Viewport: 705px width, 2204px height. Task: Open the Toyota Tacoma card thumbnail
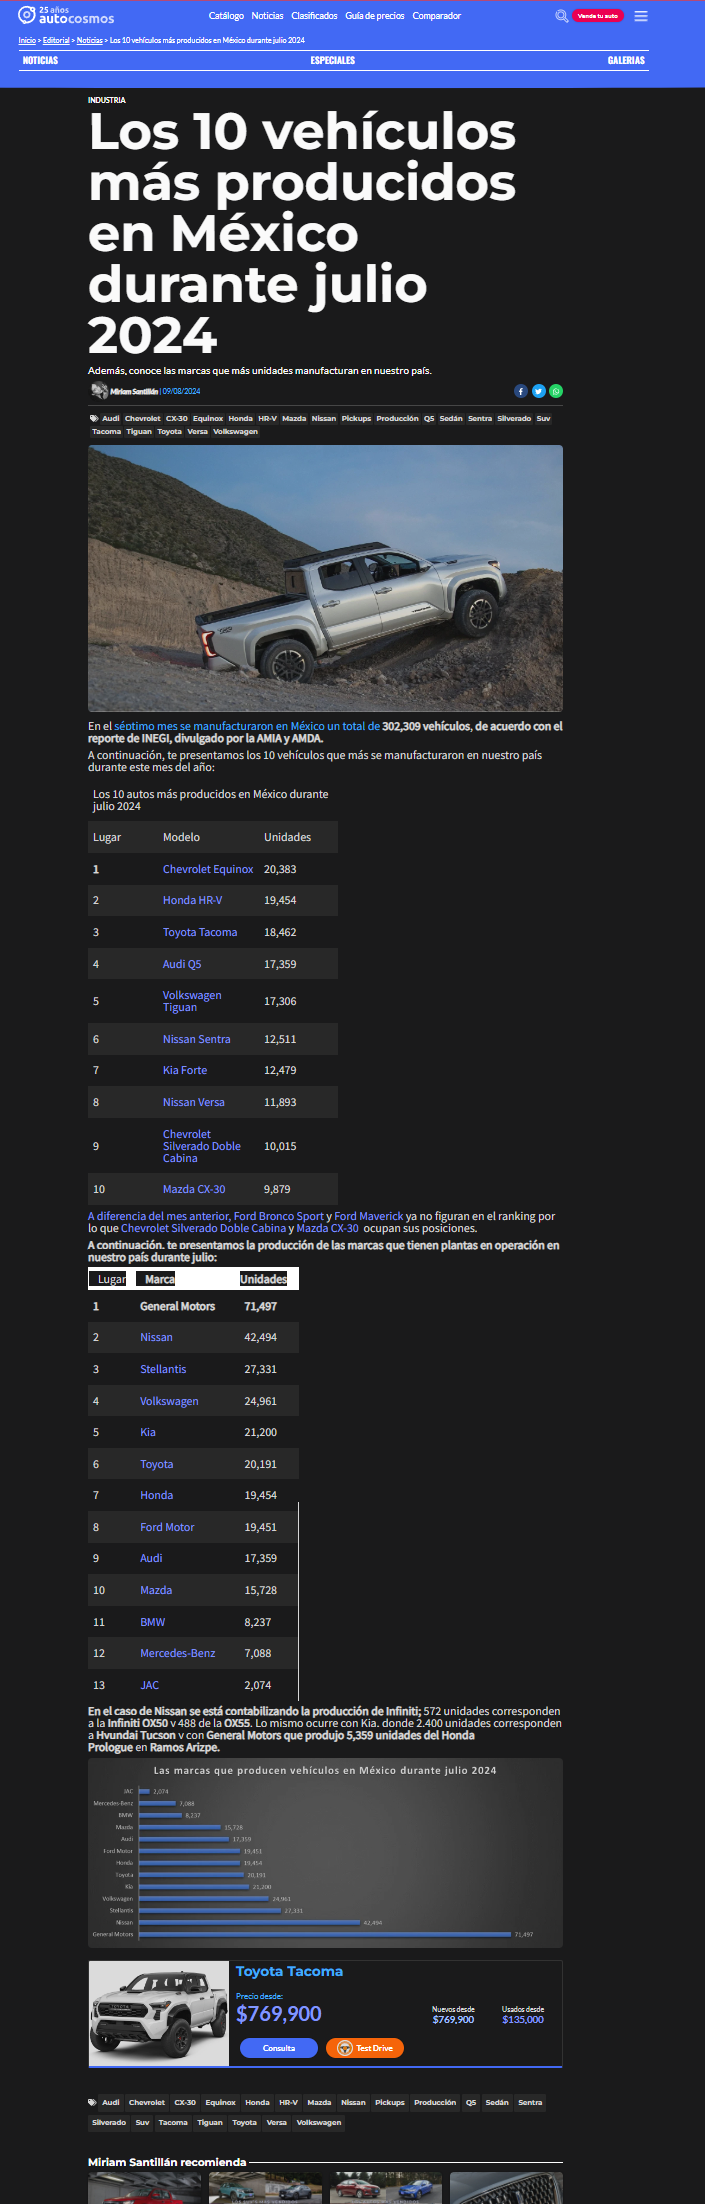(x=160, y=2013)
